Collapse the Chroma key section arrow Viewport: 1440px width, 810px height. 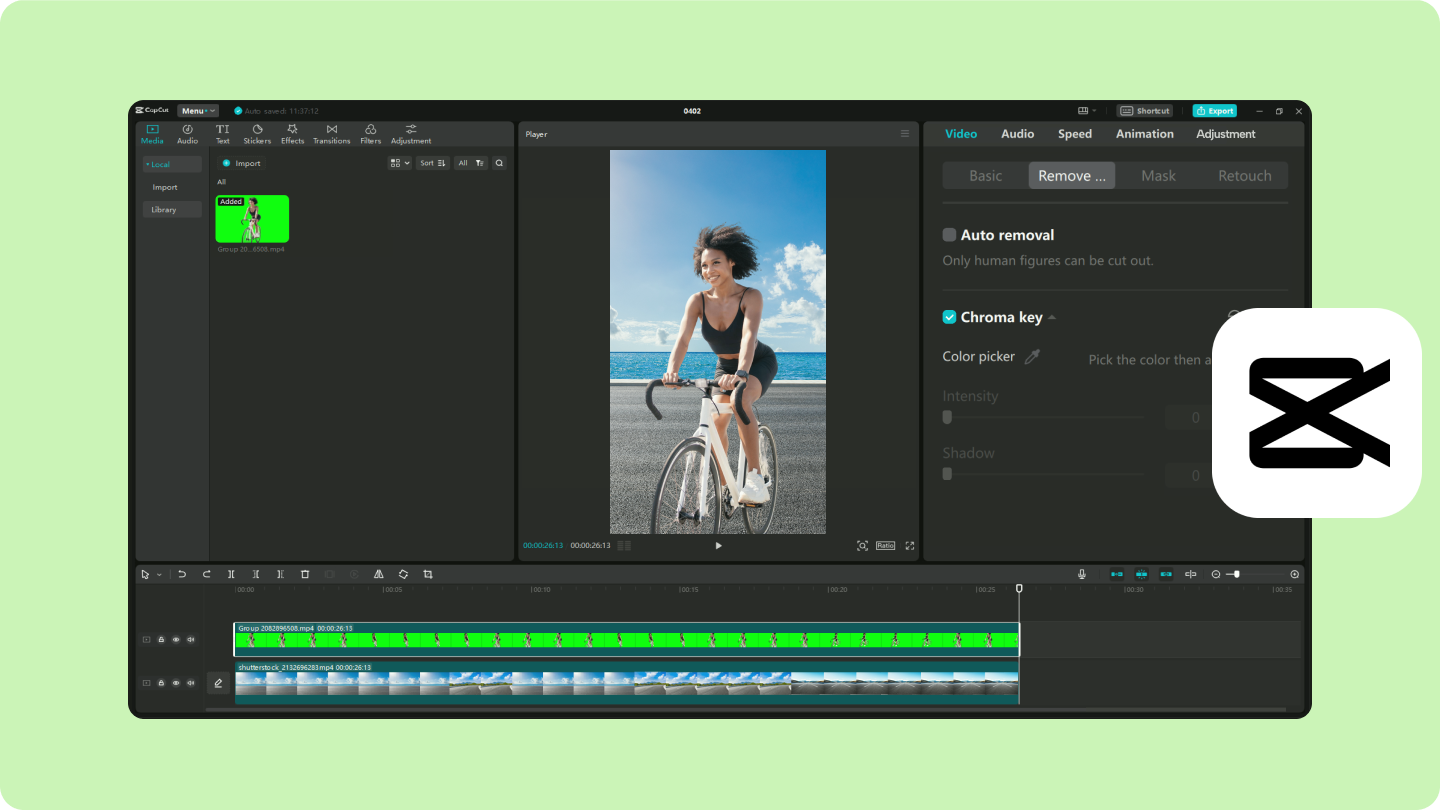1052,318
